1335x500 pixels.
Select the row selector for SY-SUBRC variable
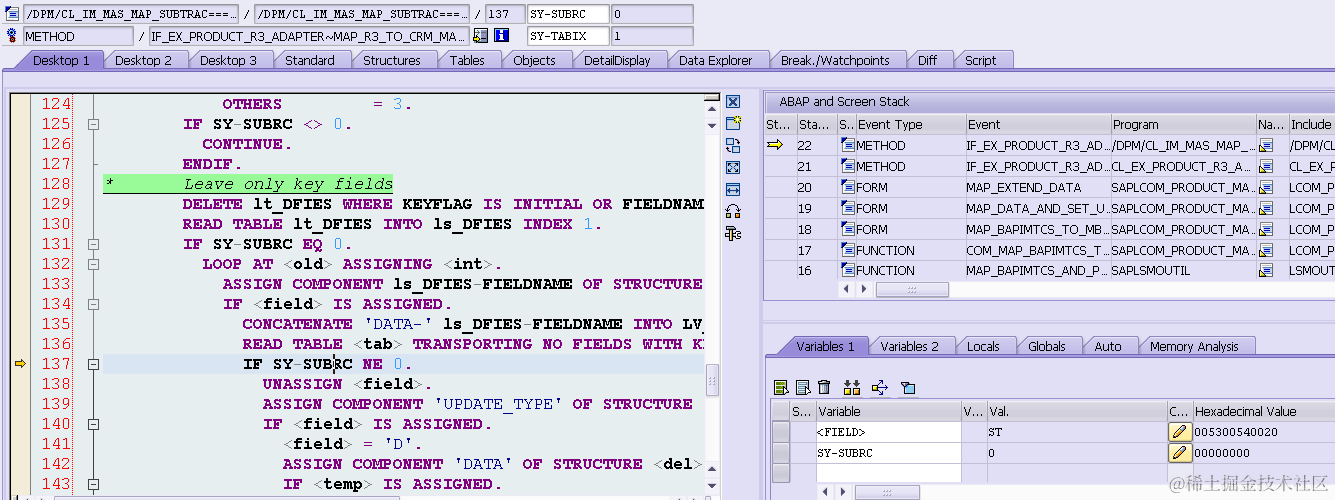[x=780, y=453]
